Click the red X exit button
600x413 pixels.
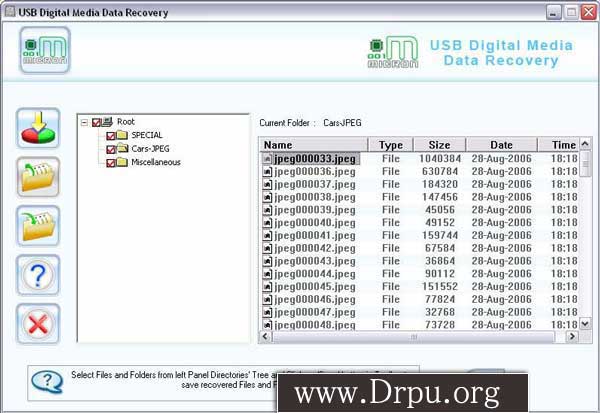click(x=38, y=324)
